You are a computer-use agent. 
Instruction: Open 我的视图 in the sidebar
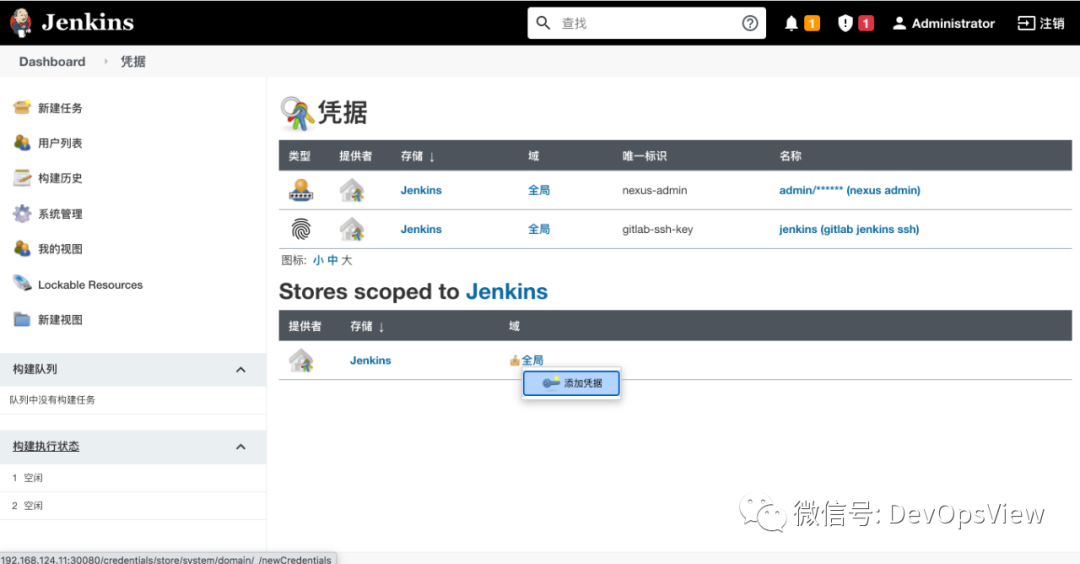60,249
